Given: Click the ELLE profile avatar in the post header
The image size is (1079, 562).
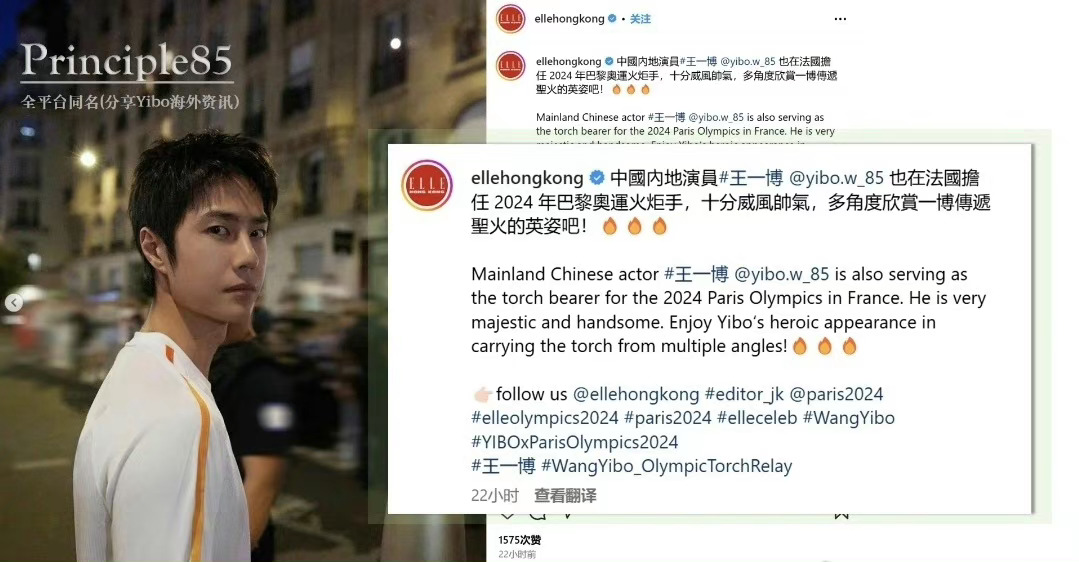Looking at the screenshot, I should [510, 19].
